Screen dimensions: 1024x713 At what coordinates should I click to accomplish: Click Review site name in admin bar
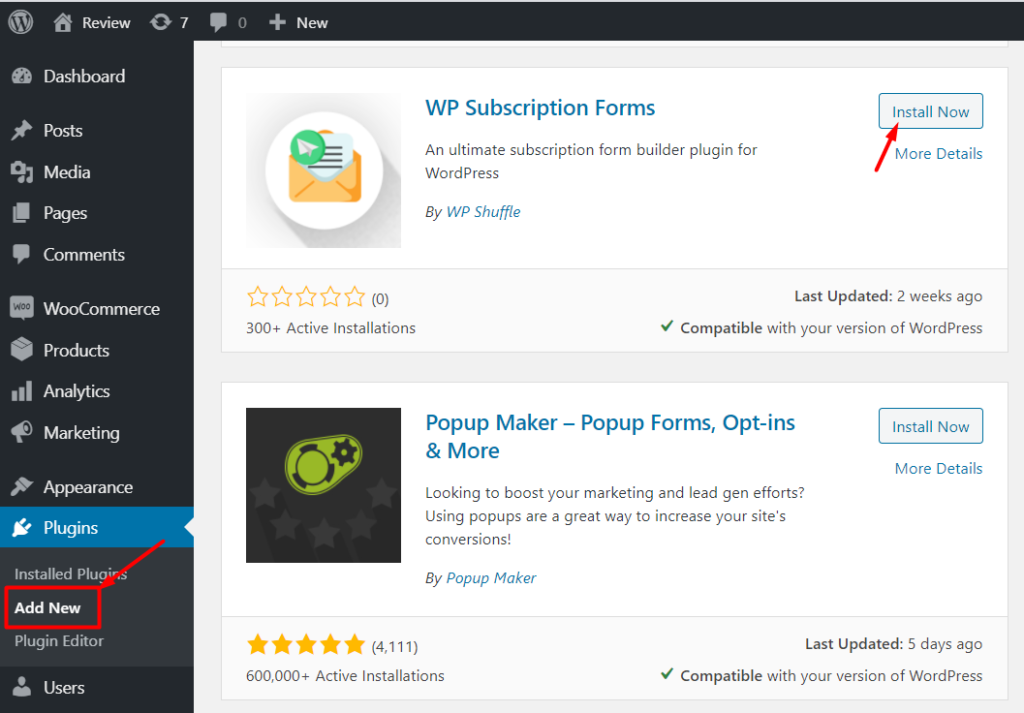106,23
